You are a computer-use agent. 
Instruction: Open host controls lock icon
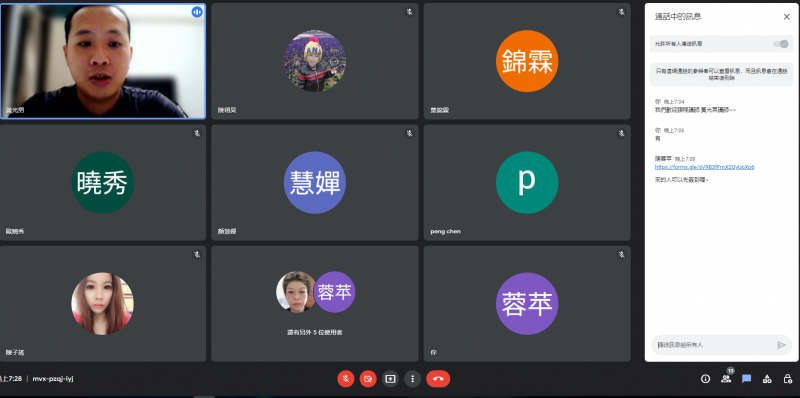pyautogui.click(x=787, y=379)
